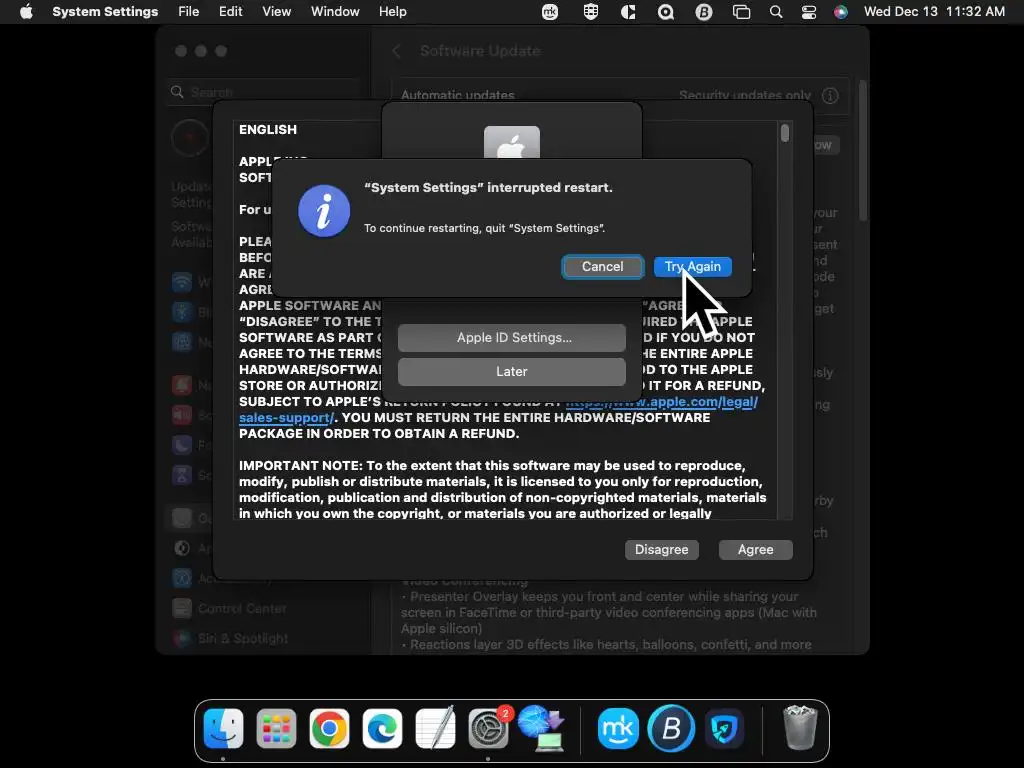Open the Edit menu

tap(230, 12)
